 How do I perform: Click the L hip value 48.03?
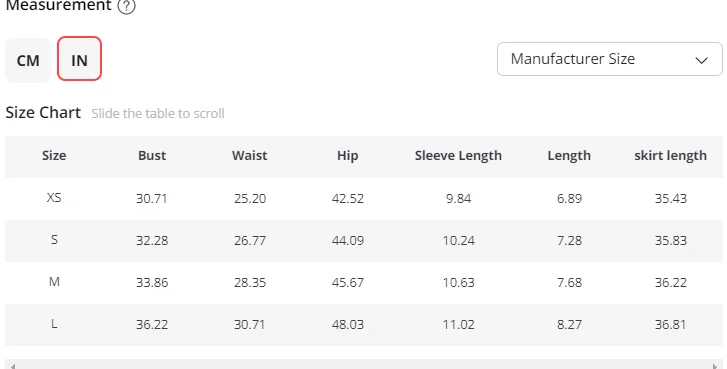[348, 324]
